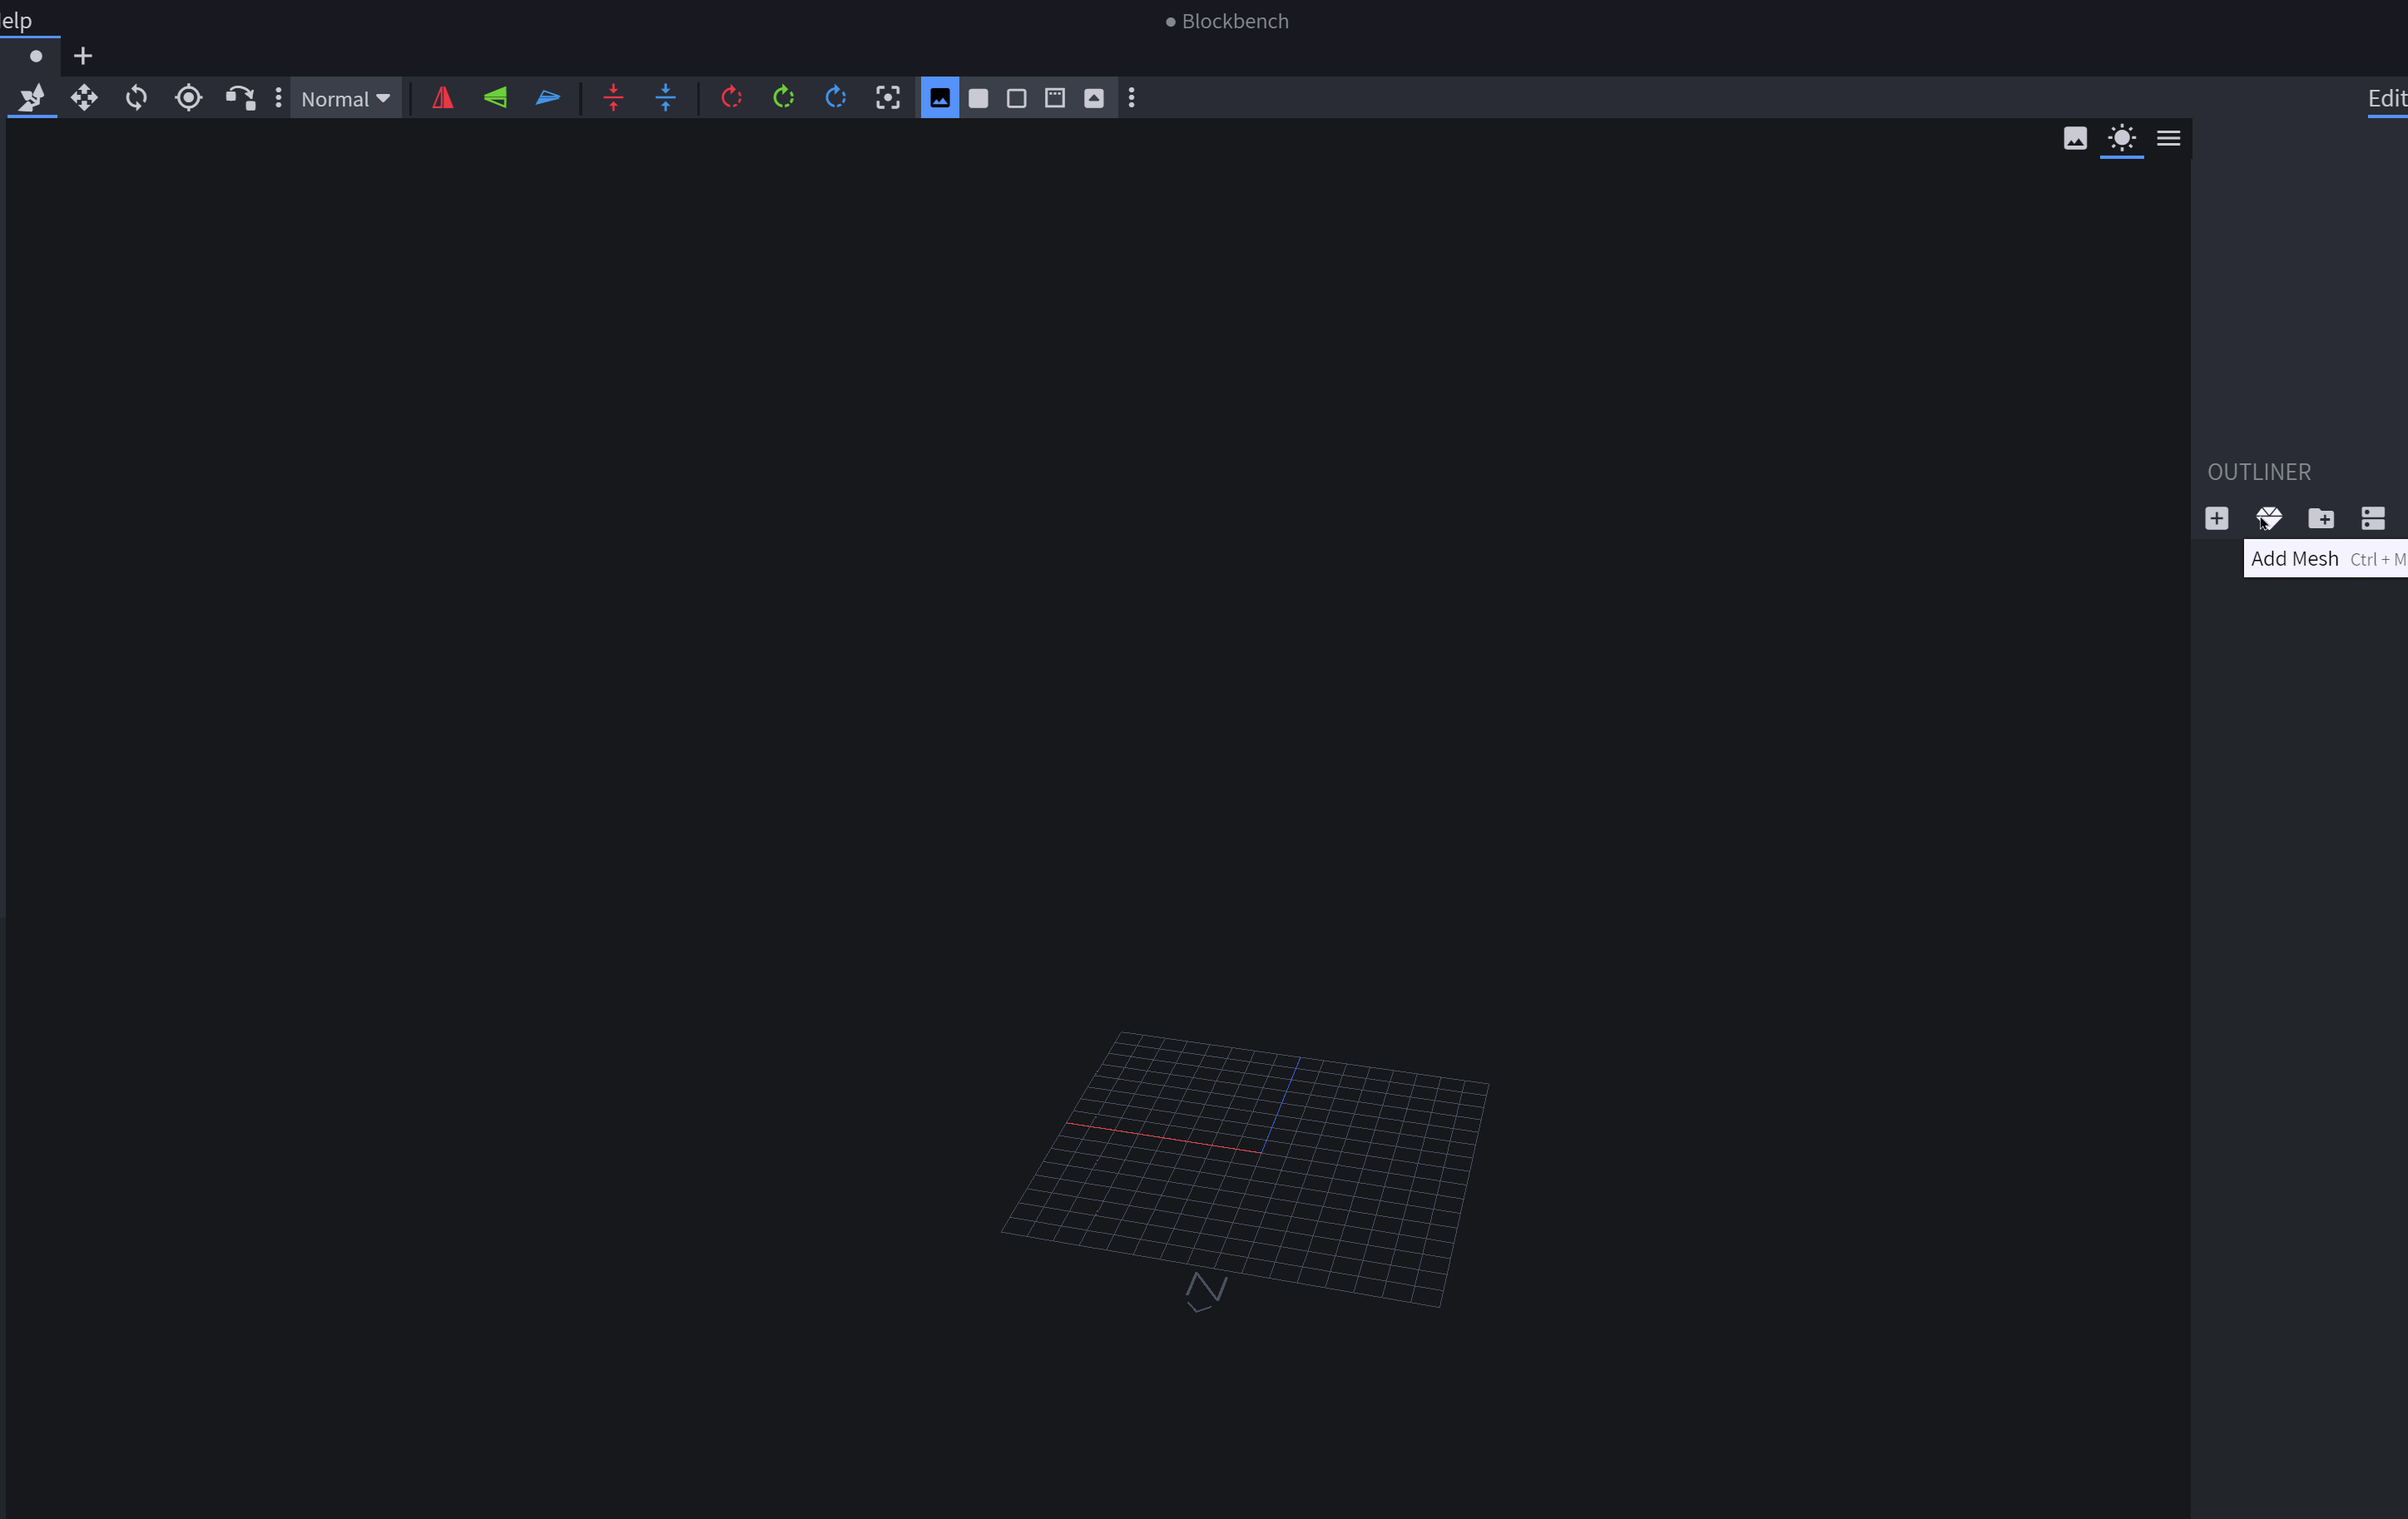The image size is (2408, 1519).
Task: Switch viewport to wireframe view mode
Action: click(x=1017, y=97)
